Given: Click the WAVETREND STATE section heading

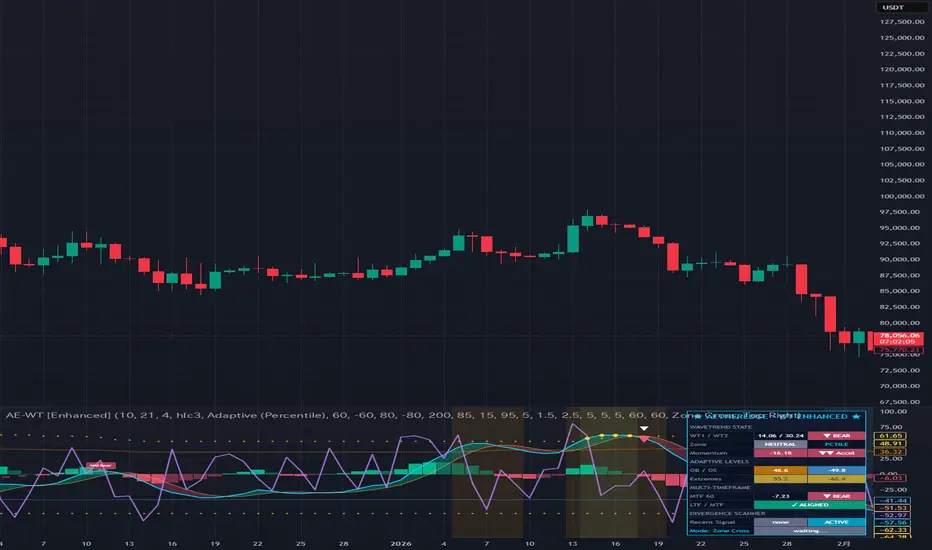Looking at the screenshot, I should [x=720, y=427].
